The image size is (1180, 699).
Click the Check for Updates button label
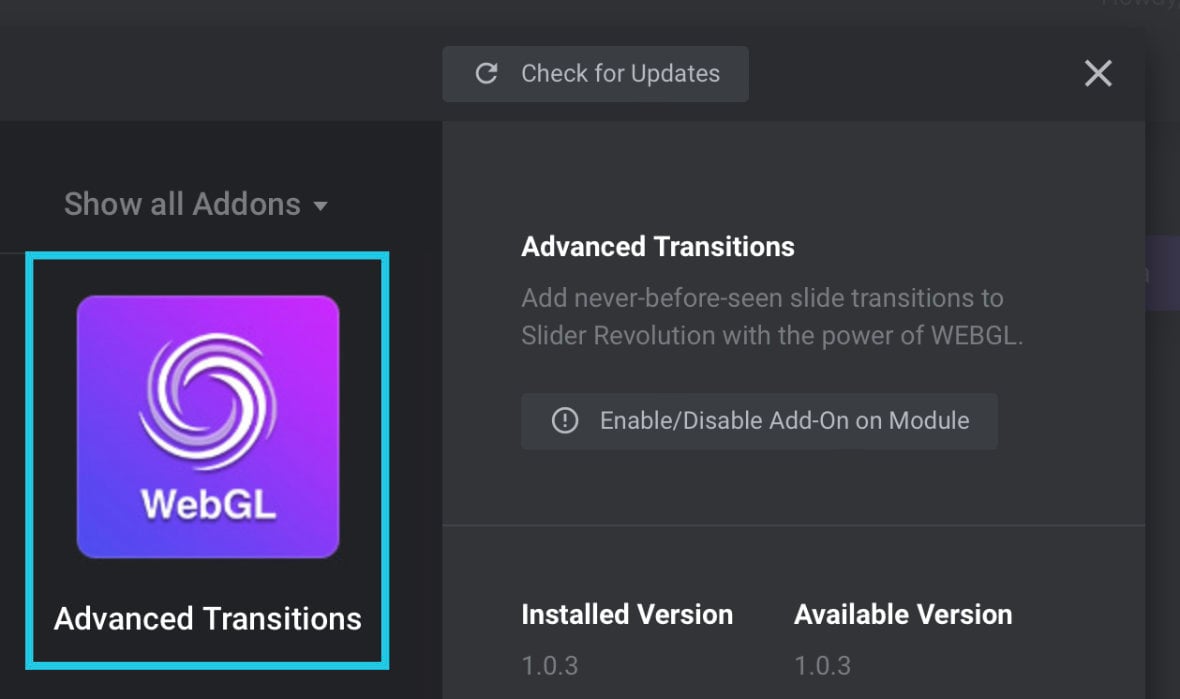(x=620, y=74)
